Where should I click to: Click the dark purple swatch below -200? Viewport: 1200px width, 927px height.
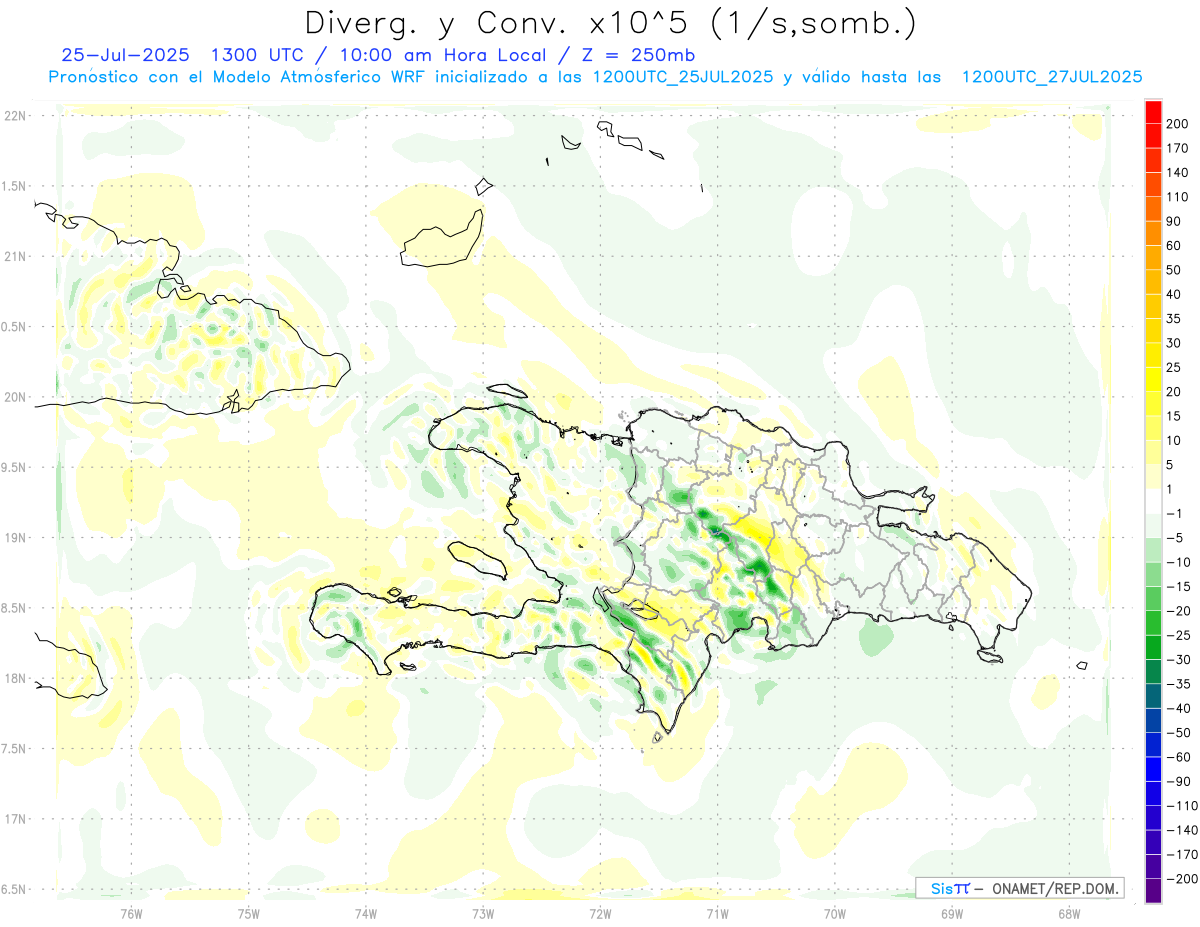tap(1153, 891)
